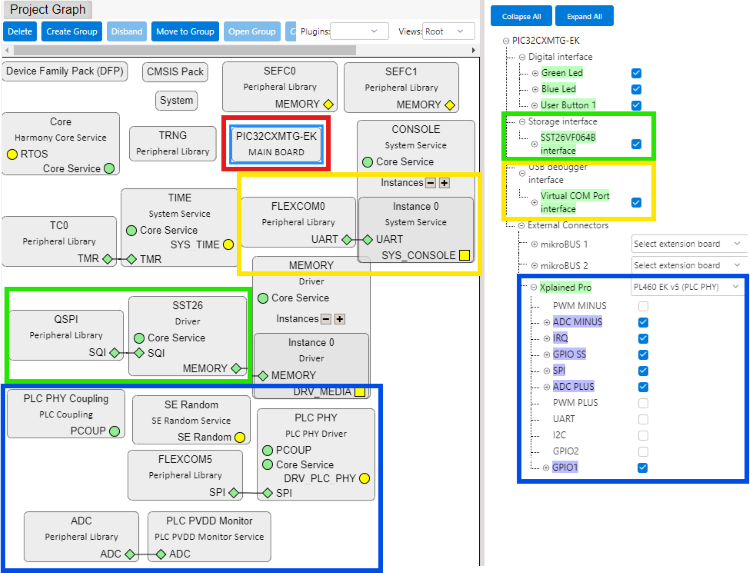The height and width of the screenshot is (573, 750).
Task: Add a CONSOLE instance with plus button
Action: (x=444, y=183)
